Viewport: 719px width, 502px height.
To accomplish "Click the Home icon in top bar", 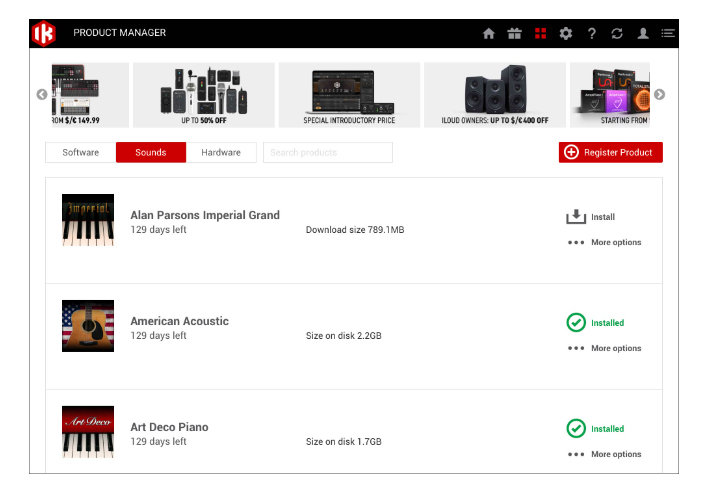I will pos(489,34).
